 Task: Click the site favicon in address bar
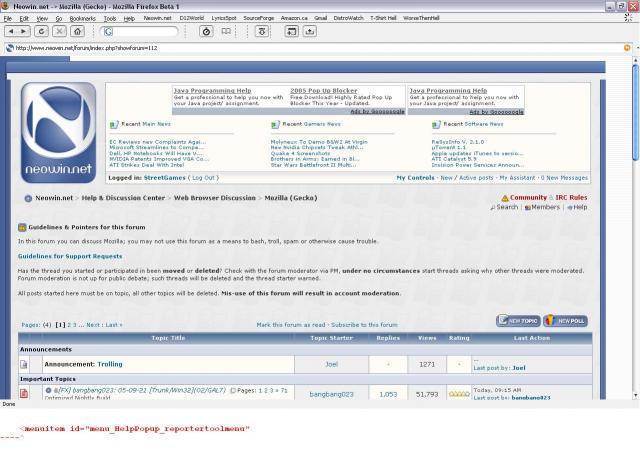pyautogui.click(x=10, y=48)
